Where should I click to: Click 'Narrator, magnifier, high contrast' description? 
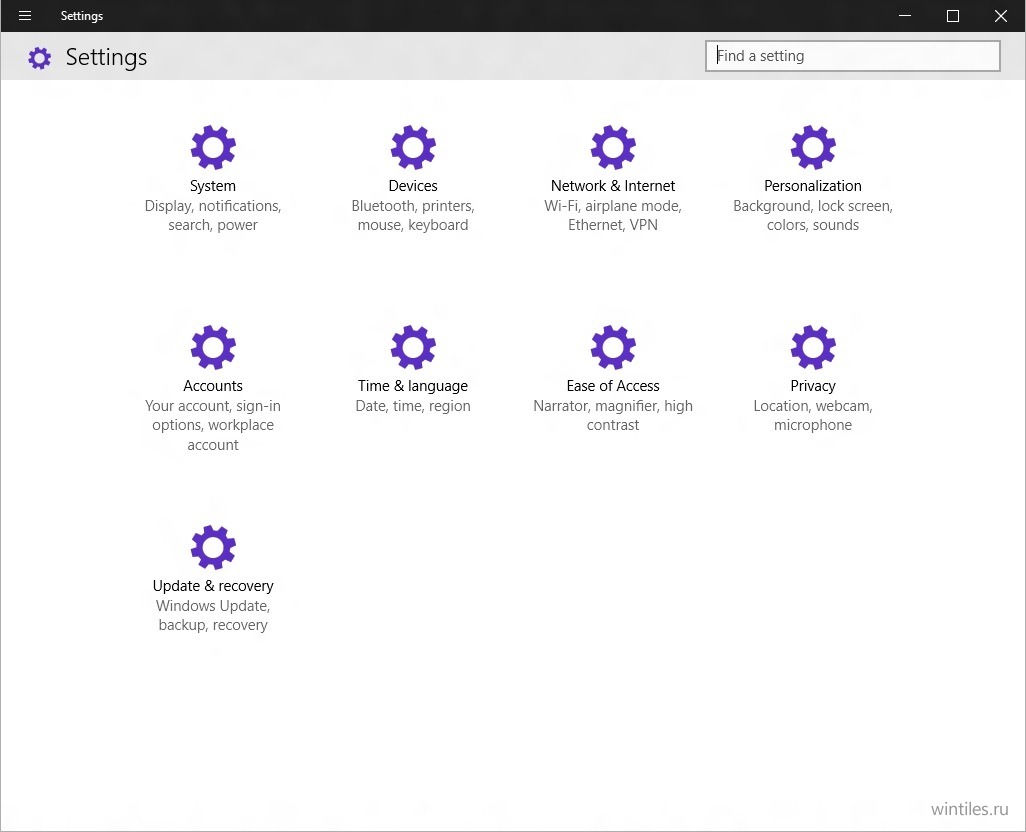point(613,415)
